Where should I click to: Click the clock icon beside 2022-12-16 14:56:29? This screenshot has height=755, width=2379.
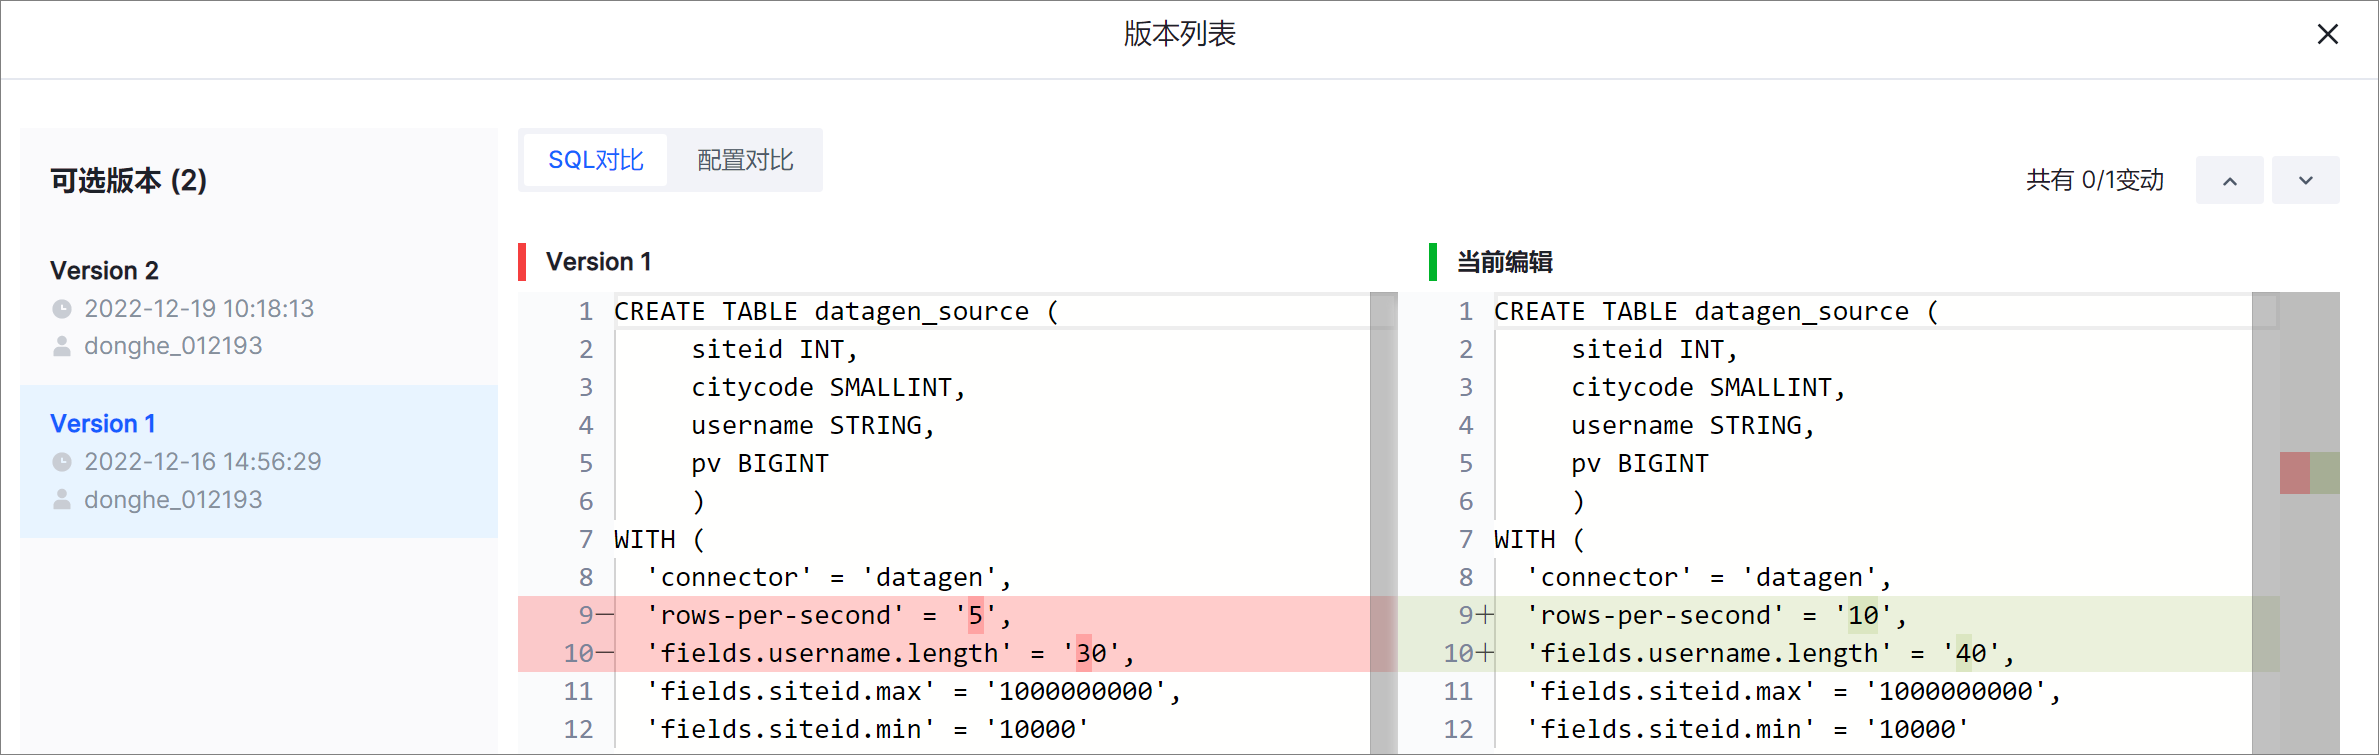[62, 462]
